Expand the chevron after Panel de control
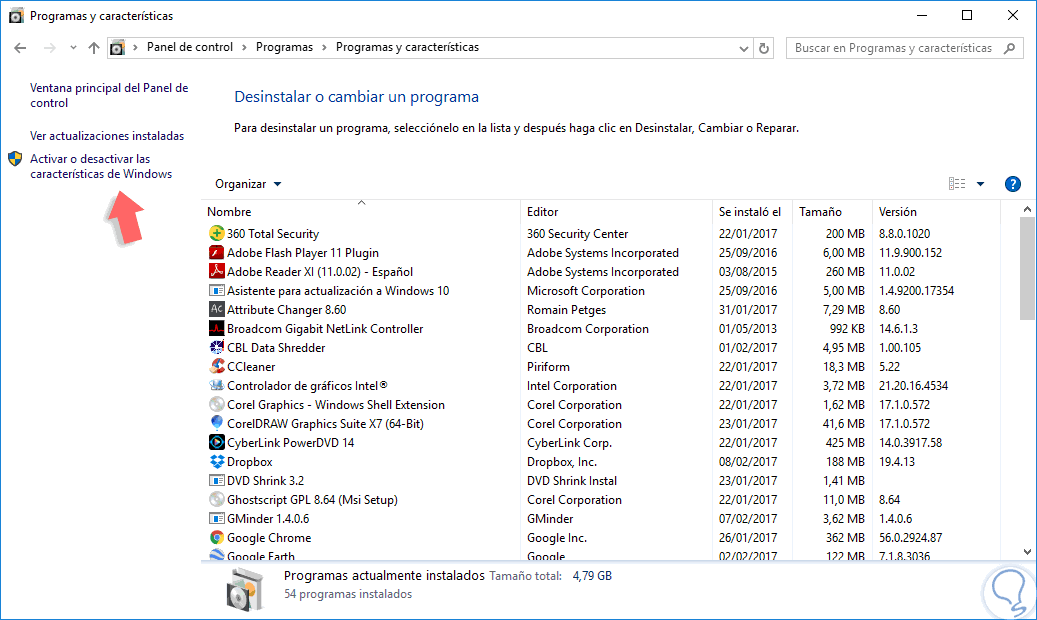Screen dimensions: 1037x620 click(x=244, y=48)
